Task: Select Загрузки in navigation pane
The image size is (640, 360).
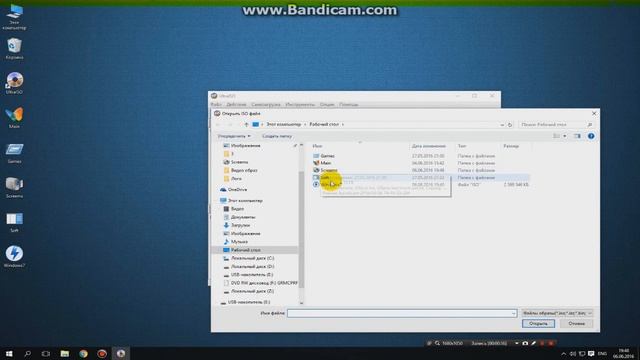Action: click(x=240, y=225)
